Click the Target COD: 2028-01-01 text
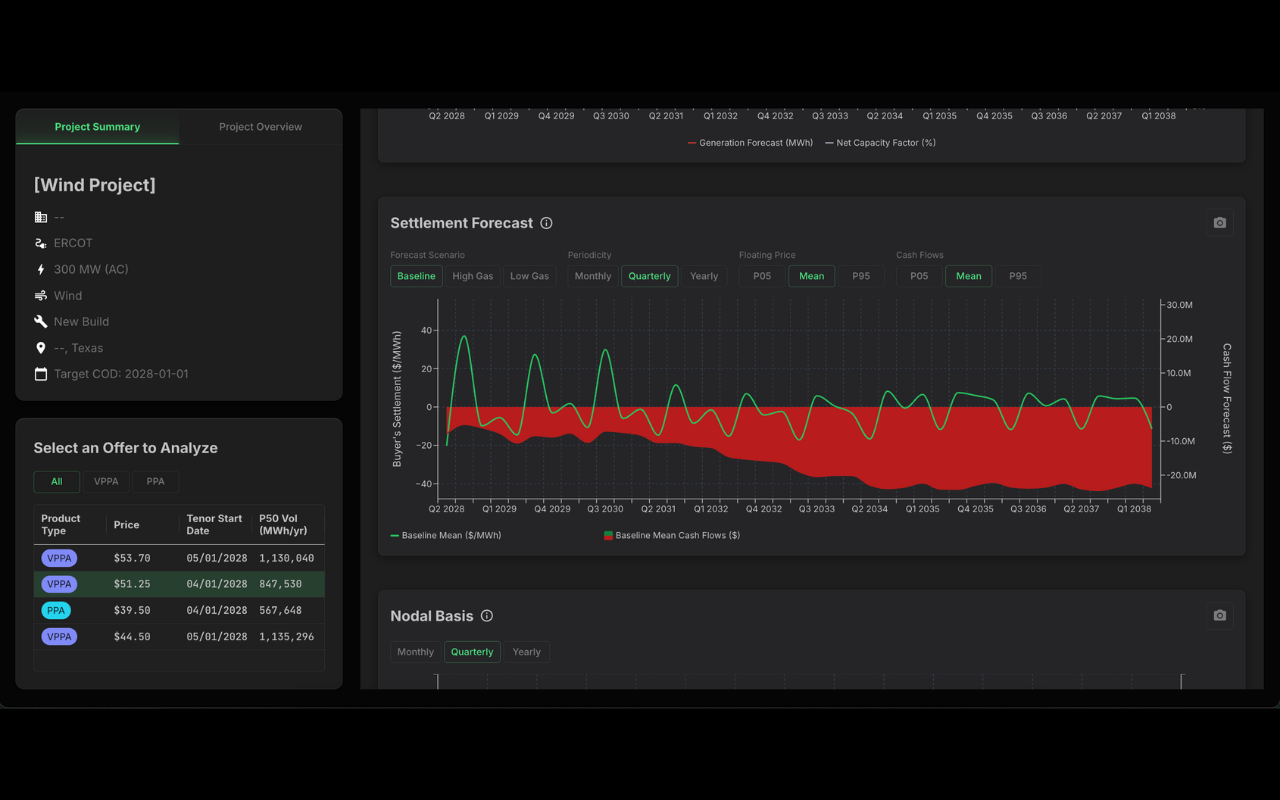Image resolution: width=1280 pixels, height=800 pixels. [x=121, y=374]
